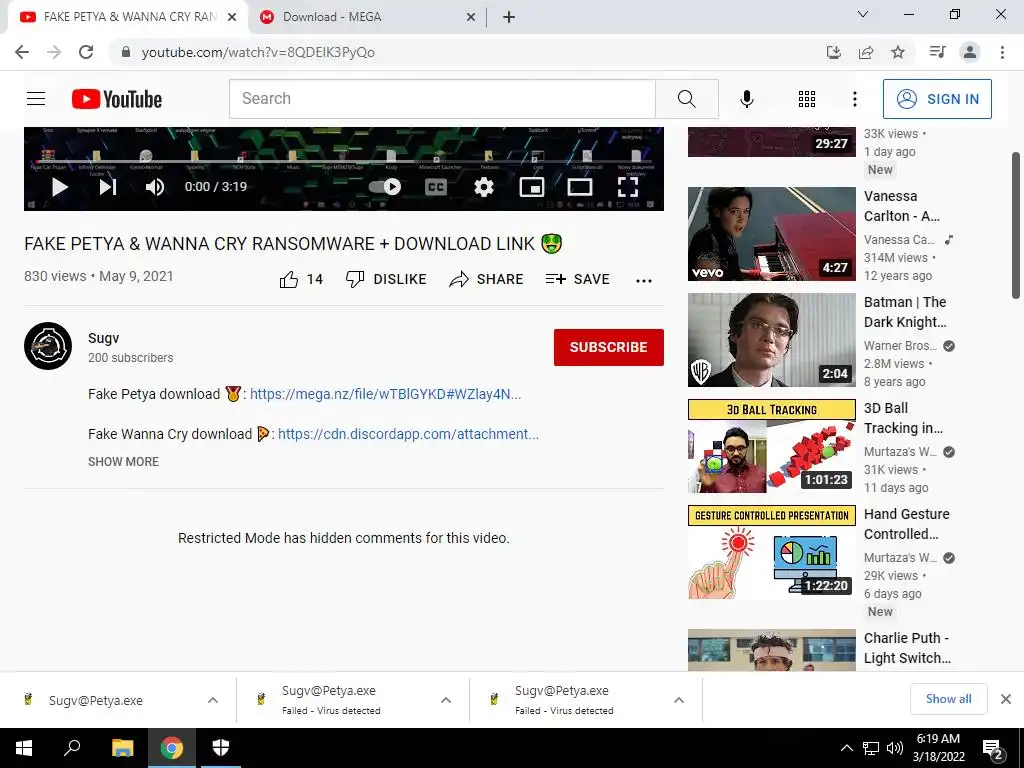
Task: Subscribe to the Sugv channel
Action: (609, 347)
